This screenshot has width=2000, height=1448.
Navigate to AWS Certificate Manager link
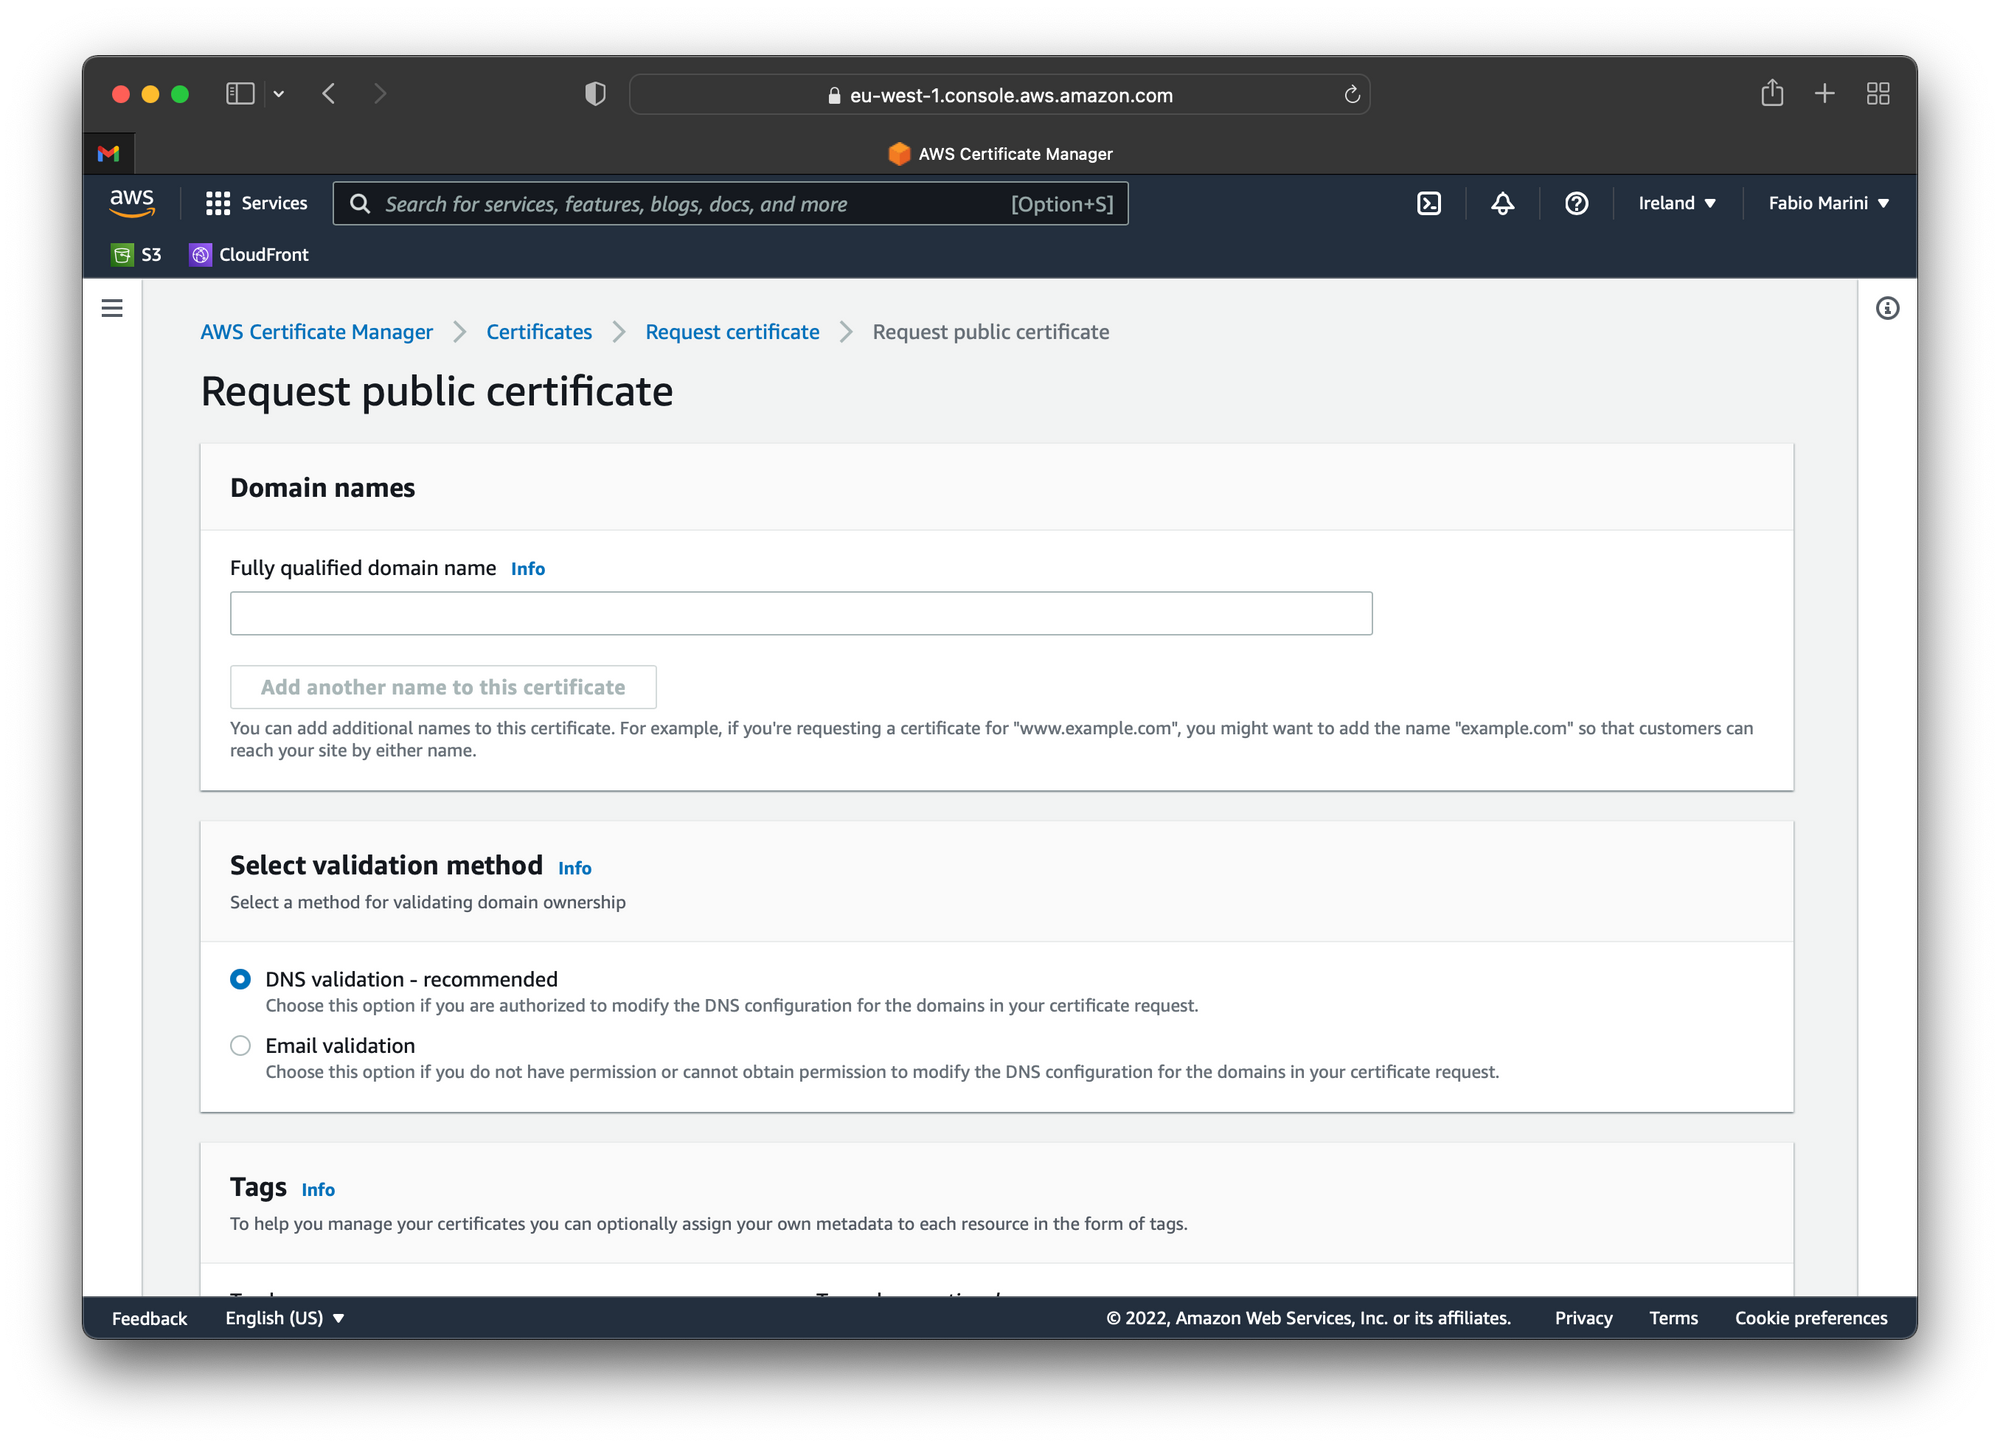tap(317, 331)
